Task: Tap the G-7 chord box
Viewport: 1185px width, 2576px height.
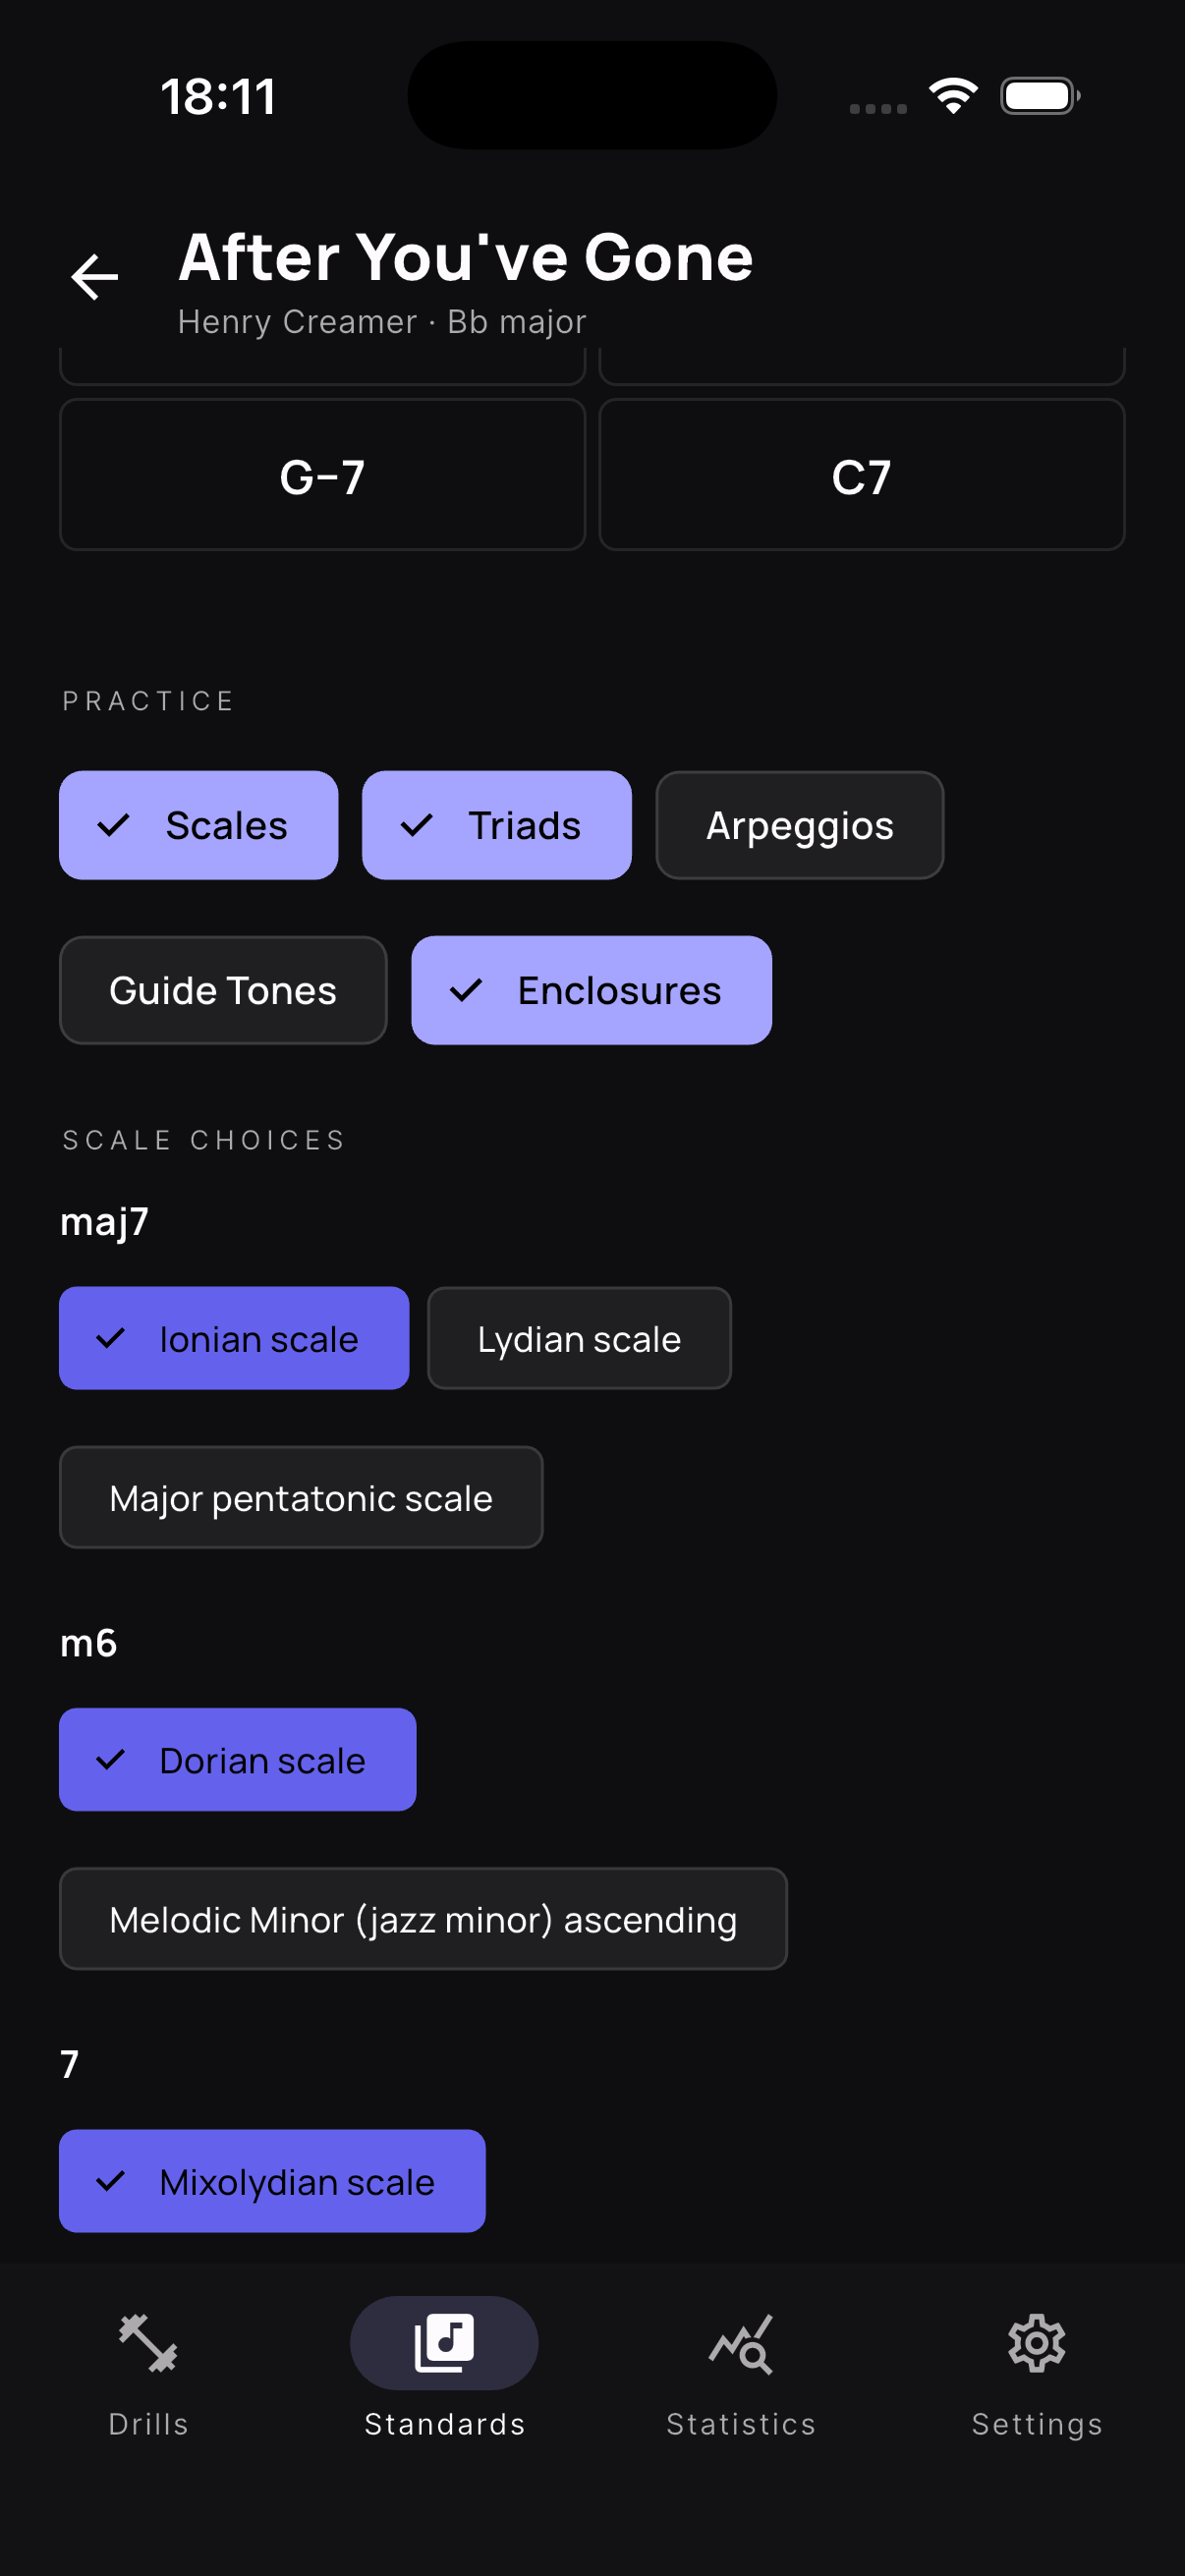Action: click(322, 475)
